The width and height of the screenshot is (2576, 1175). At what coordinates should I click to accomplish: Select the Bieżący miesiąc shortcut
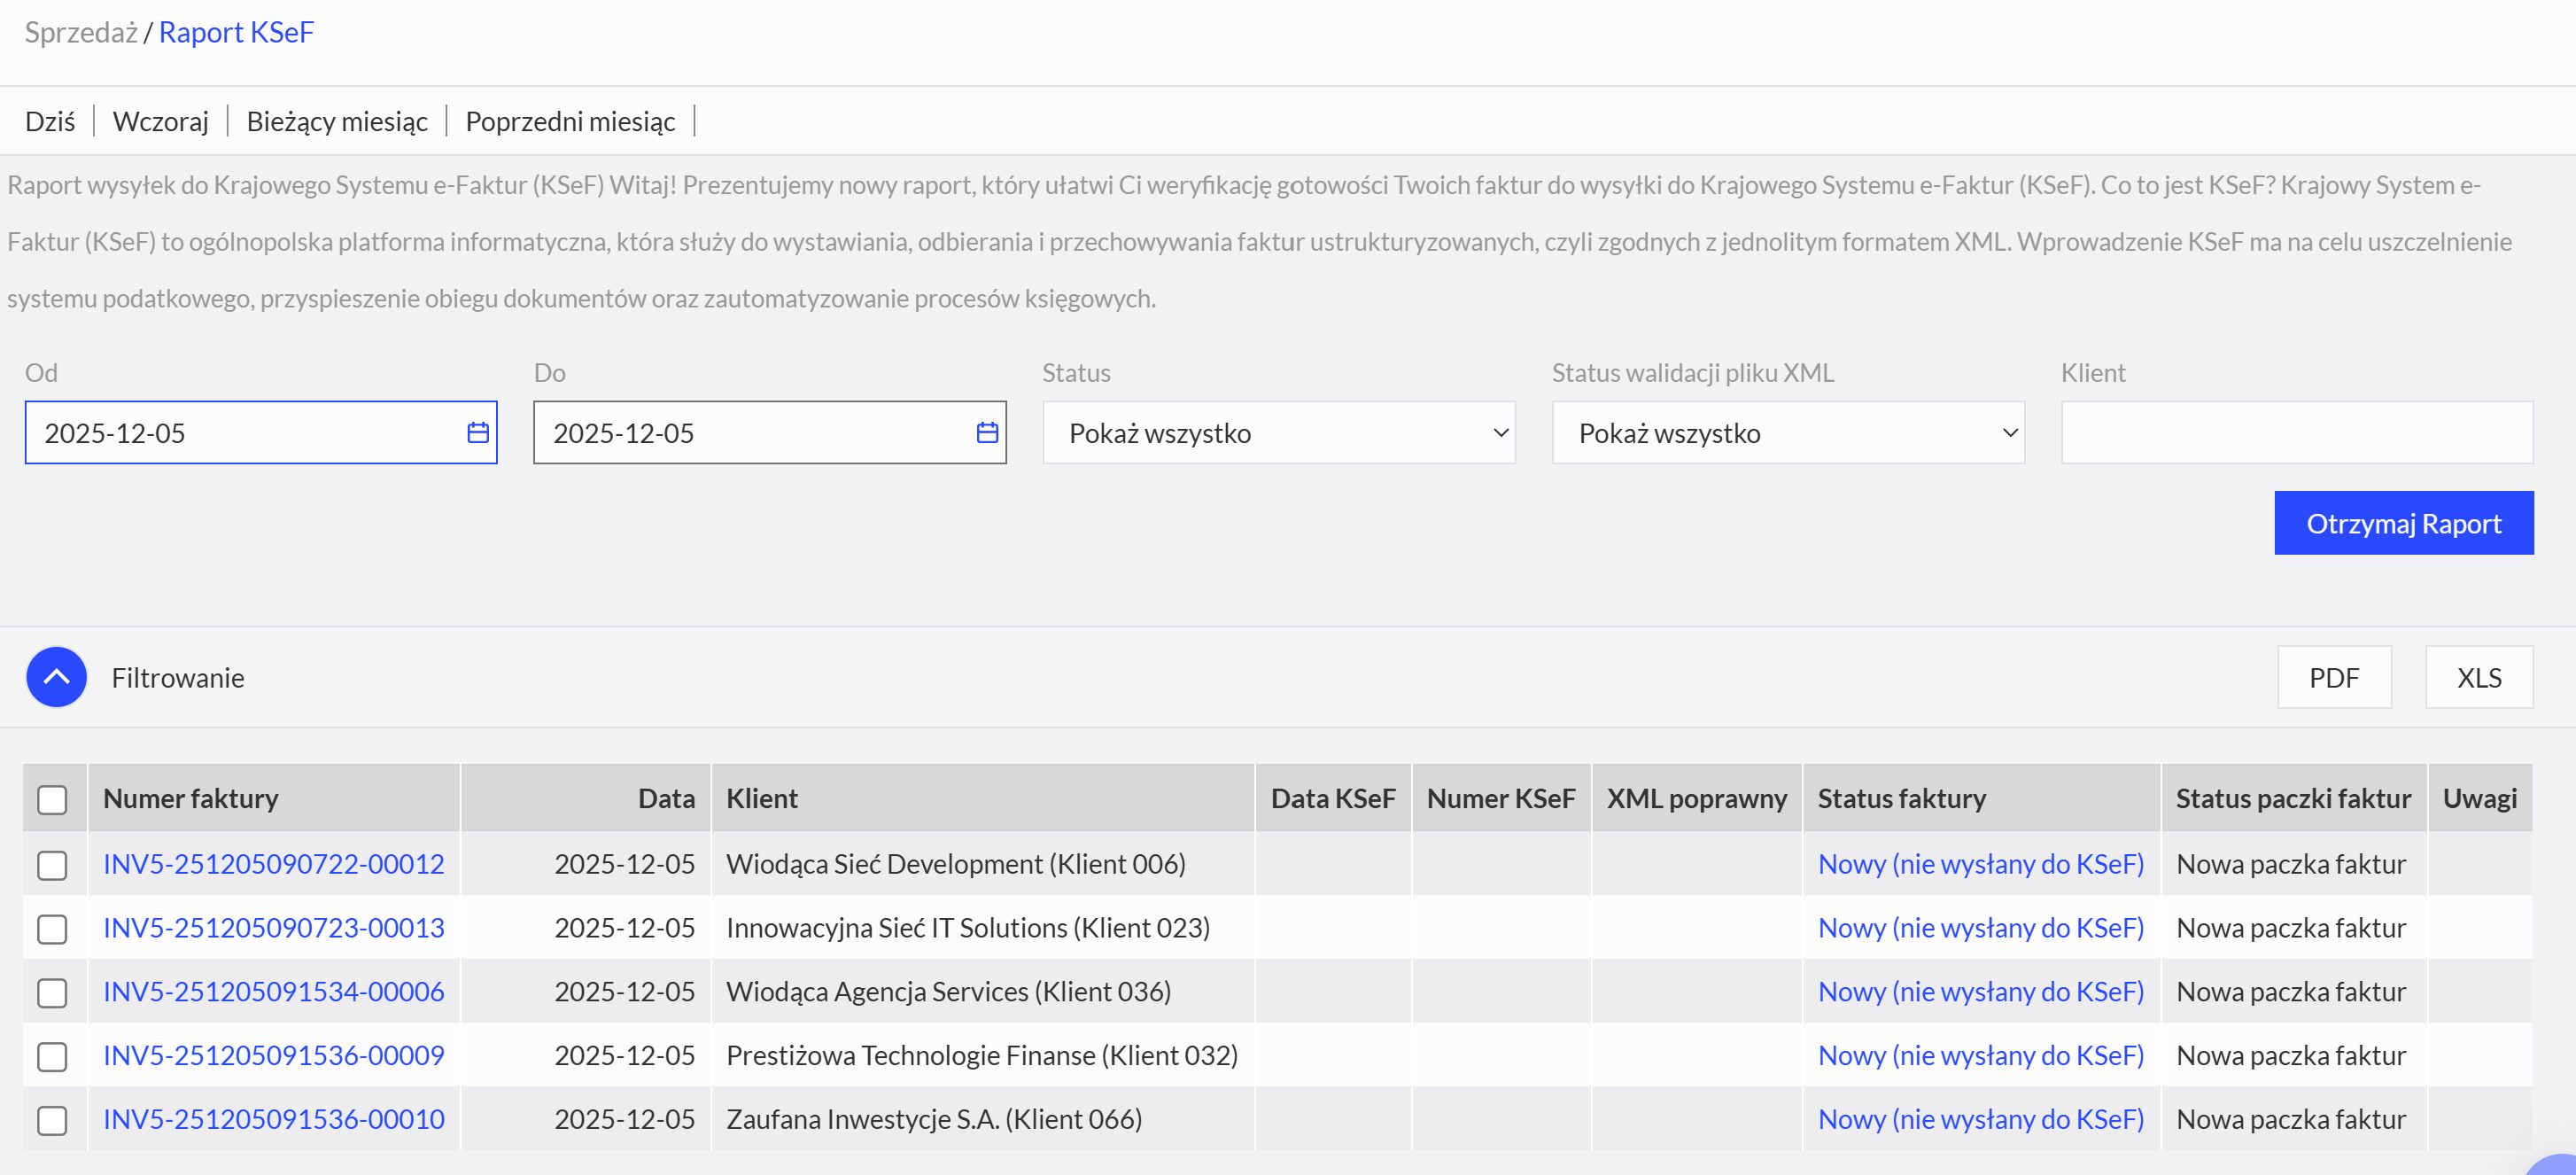coord(337,121)
